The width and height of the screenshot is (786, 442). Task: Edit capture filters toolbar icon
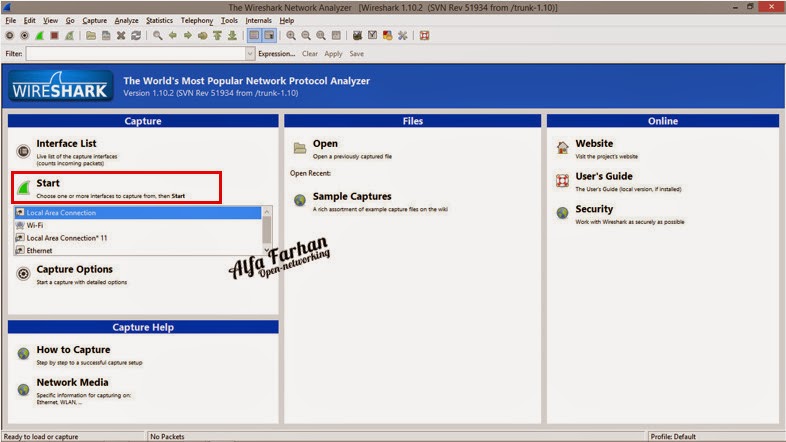point(357,36)
